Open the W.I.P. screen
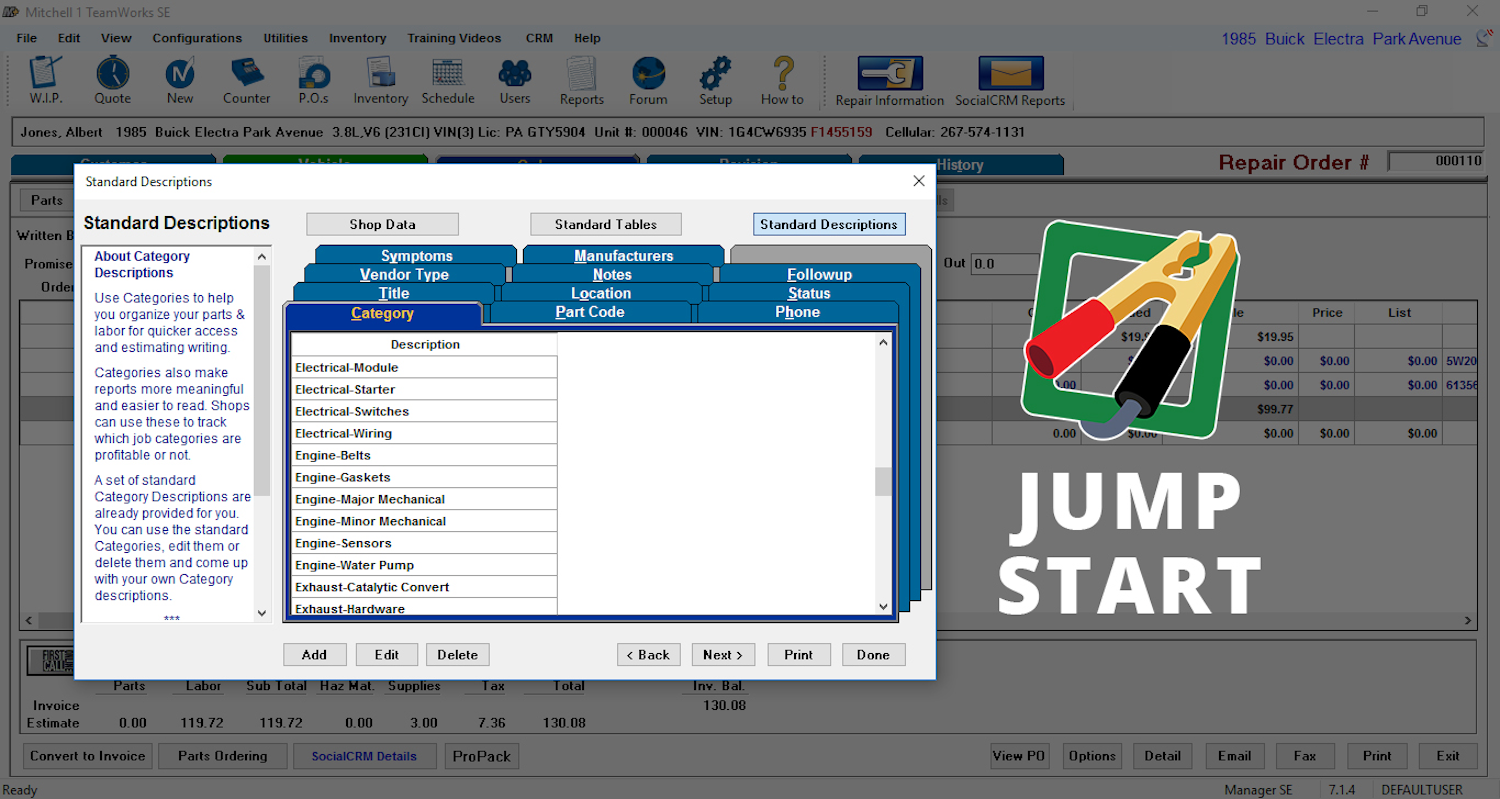The height and width of the screenshot is (799, 1500). pyautogui.click(x=45, y=80)
